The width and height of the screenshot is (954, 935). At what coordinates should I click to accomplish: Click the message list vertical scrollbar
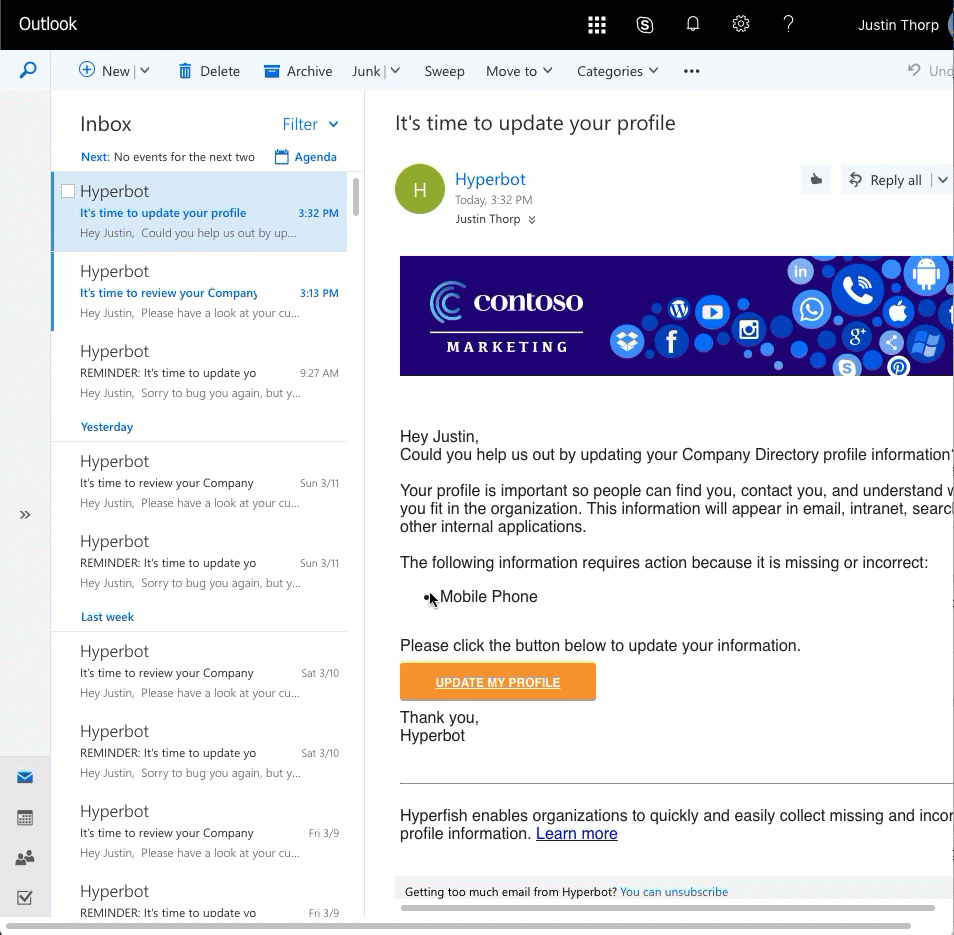point(356,196)
